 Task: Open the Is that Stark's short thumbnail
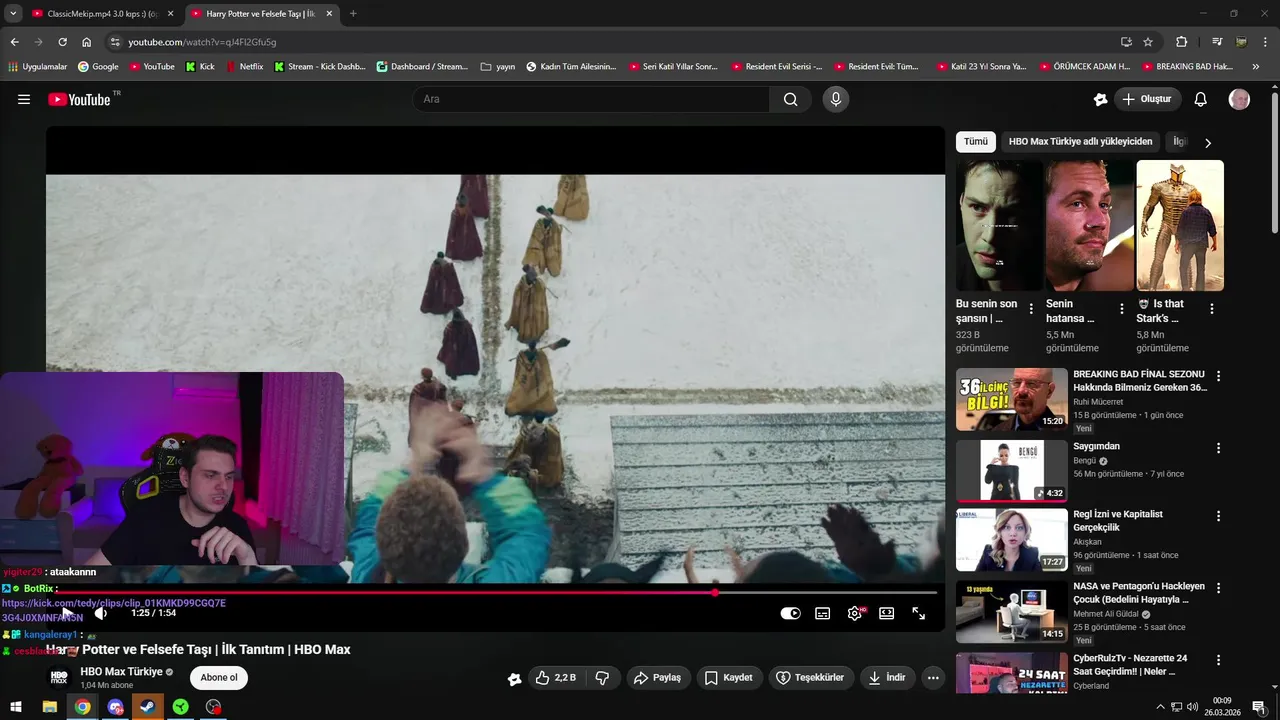tap(1180, 225)
